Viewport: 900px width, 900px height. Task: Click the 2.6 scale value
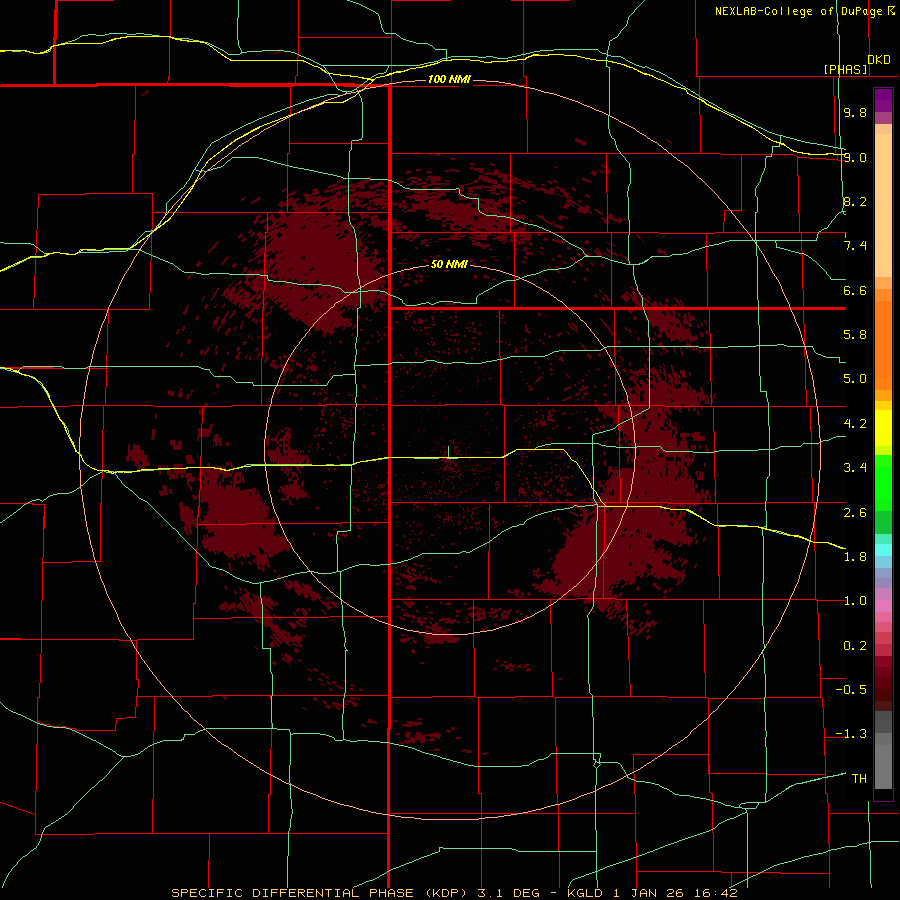coord(855,512)
